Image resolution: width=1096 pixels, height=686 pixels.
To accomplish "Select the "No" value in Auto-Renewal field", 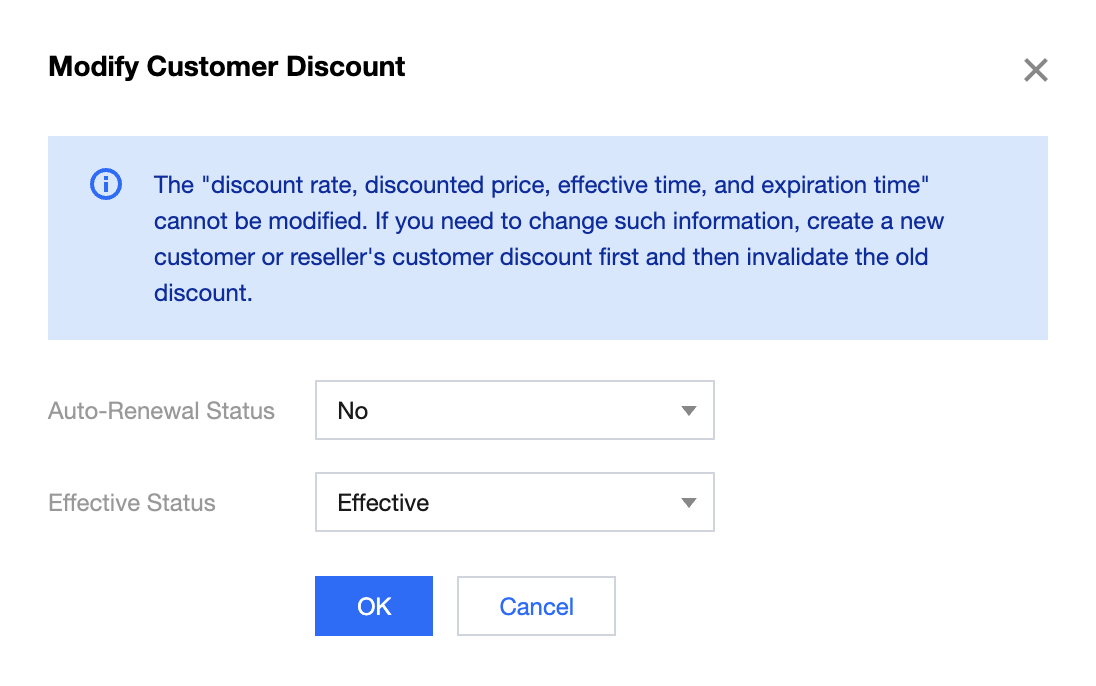I will (x=353, y=410).
